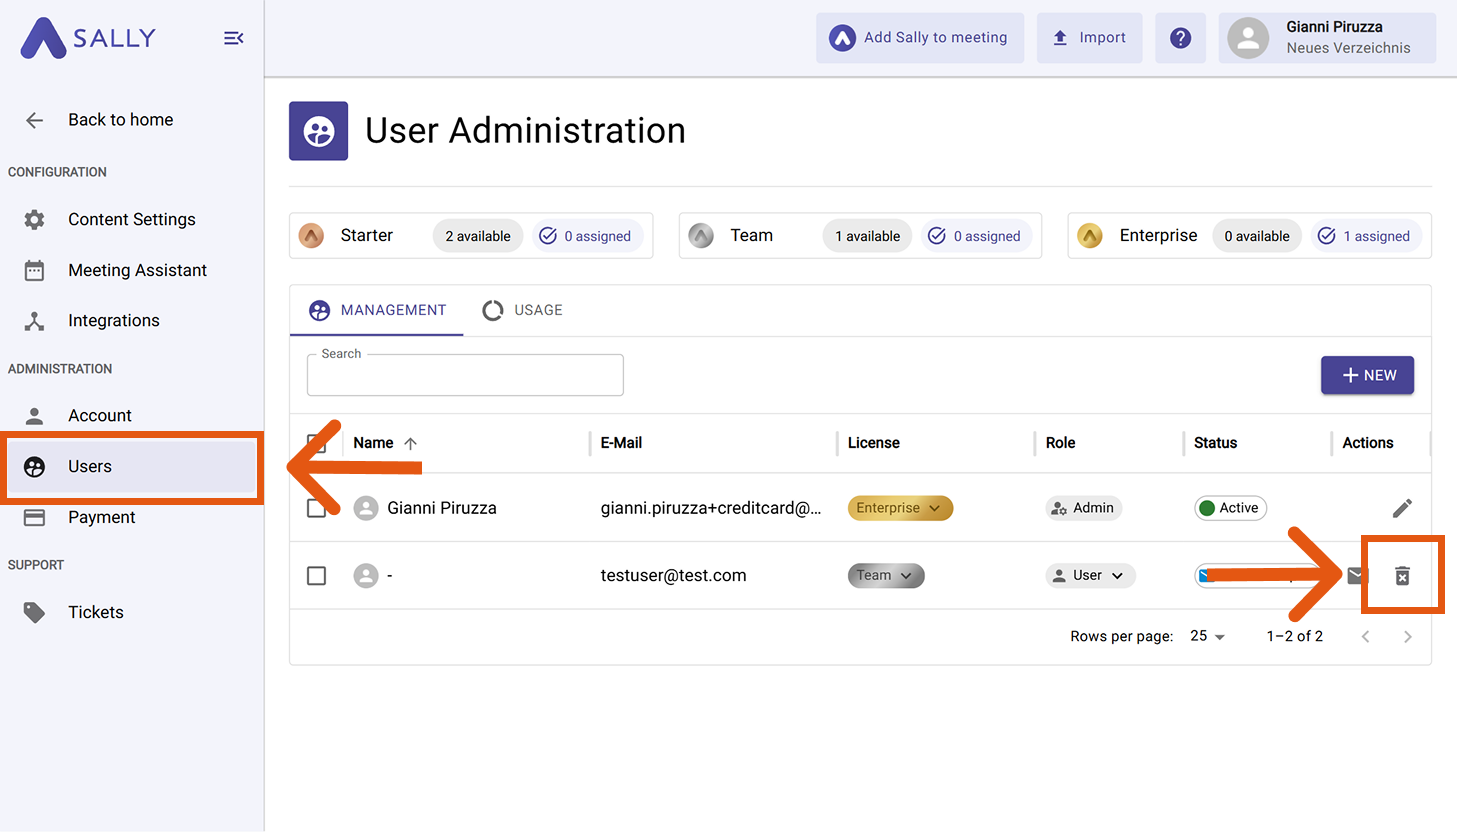
Task: Click the Payment card icon
Action: [34, 517]
